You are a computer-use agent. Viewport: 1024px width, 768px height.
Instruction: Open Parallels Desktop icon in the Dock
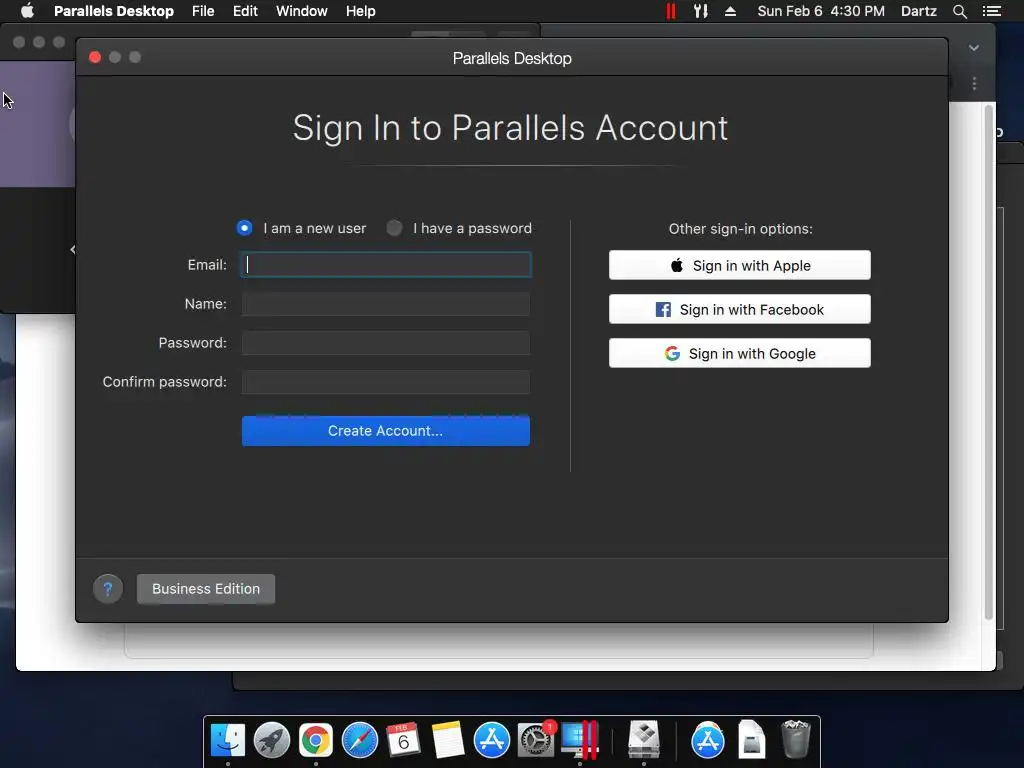pos(580,741)
